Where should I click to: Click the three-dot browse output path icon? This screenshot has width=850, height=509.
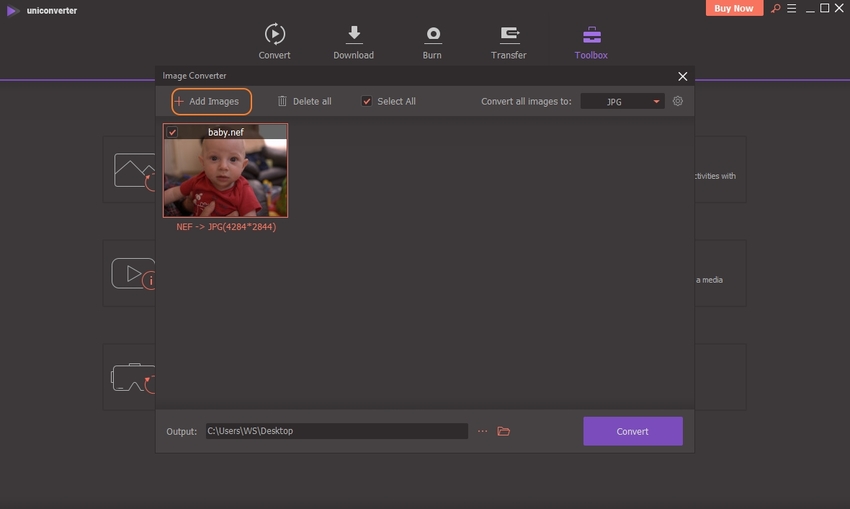pyautogui.click(x=483, y=431)
